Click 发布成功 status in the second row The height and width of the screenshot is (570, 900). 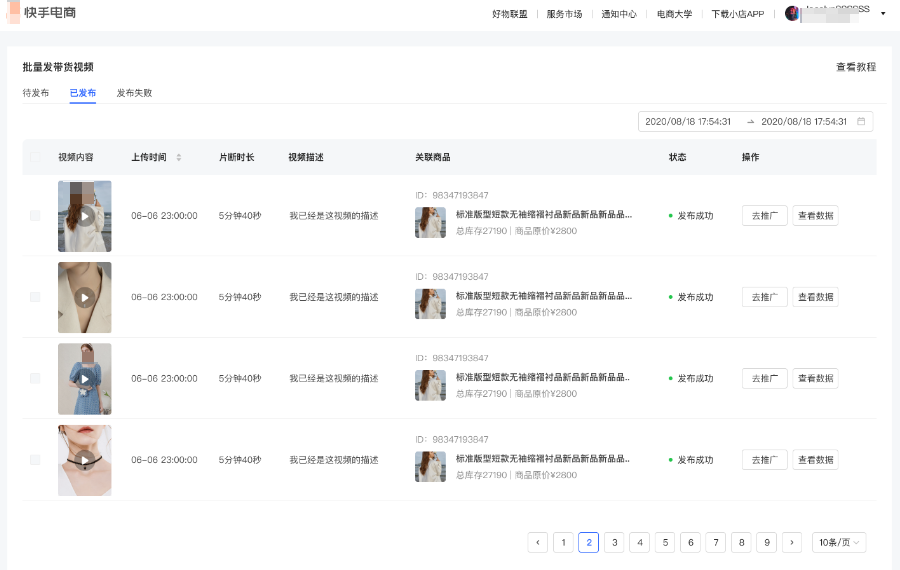(691, 297)
